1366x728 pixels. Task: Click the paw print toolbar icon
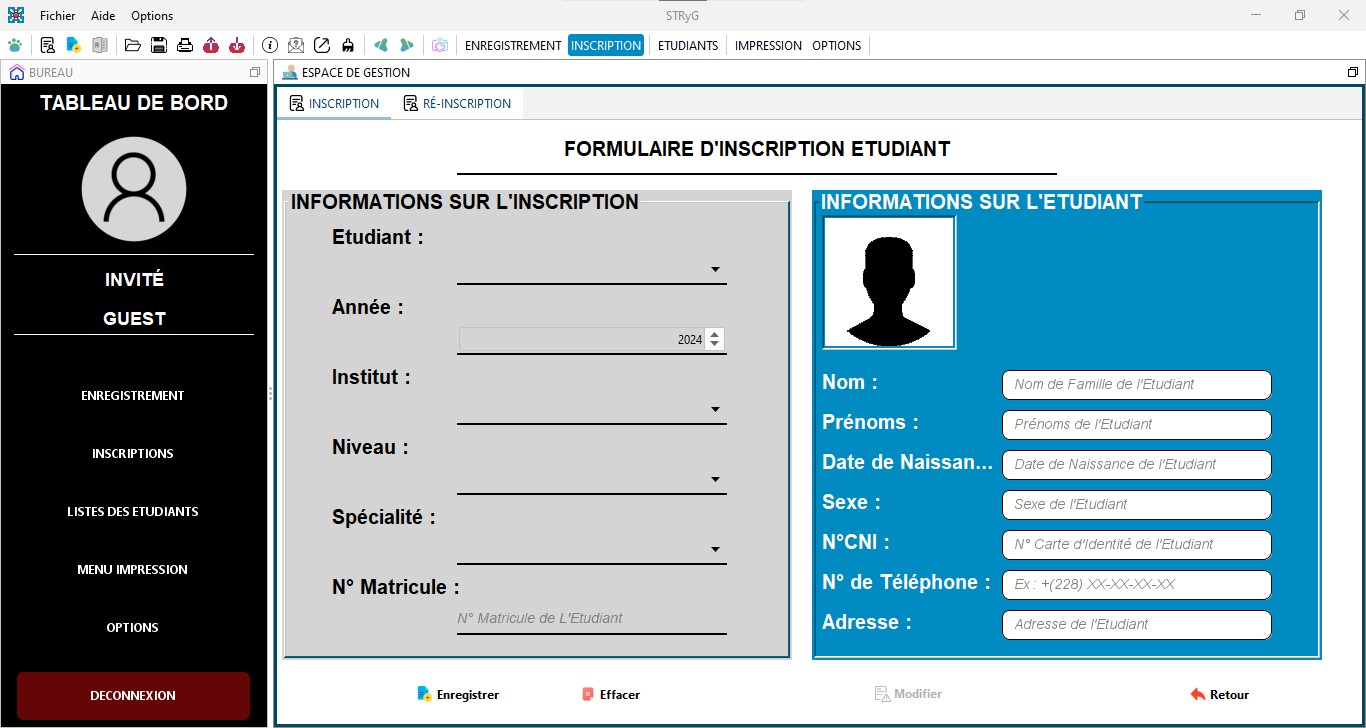[15, 45]
